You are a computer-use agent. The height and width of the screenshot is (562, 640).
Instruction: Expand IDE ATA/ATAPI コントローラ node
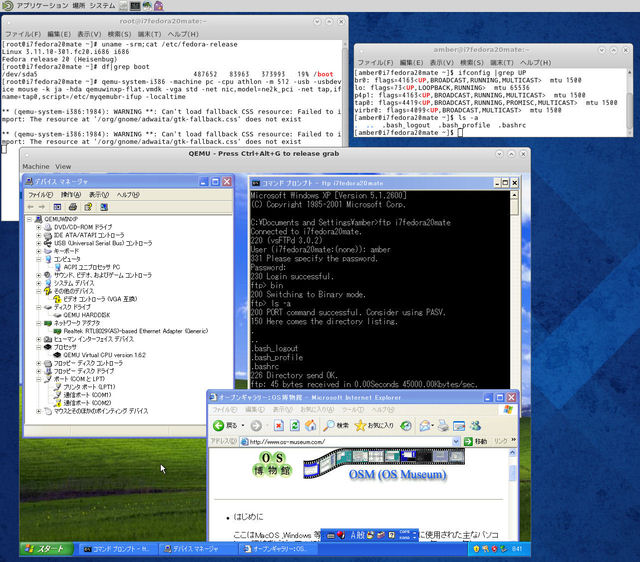38,235
